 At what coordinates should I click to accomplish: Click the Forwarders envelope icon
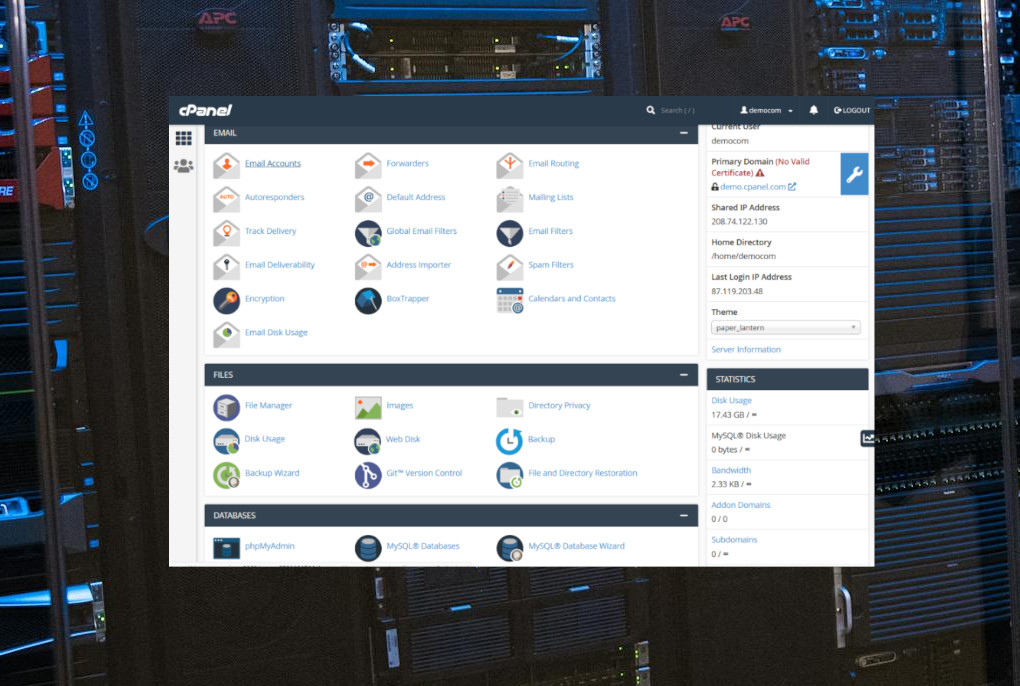(368, 165)
